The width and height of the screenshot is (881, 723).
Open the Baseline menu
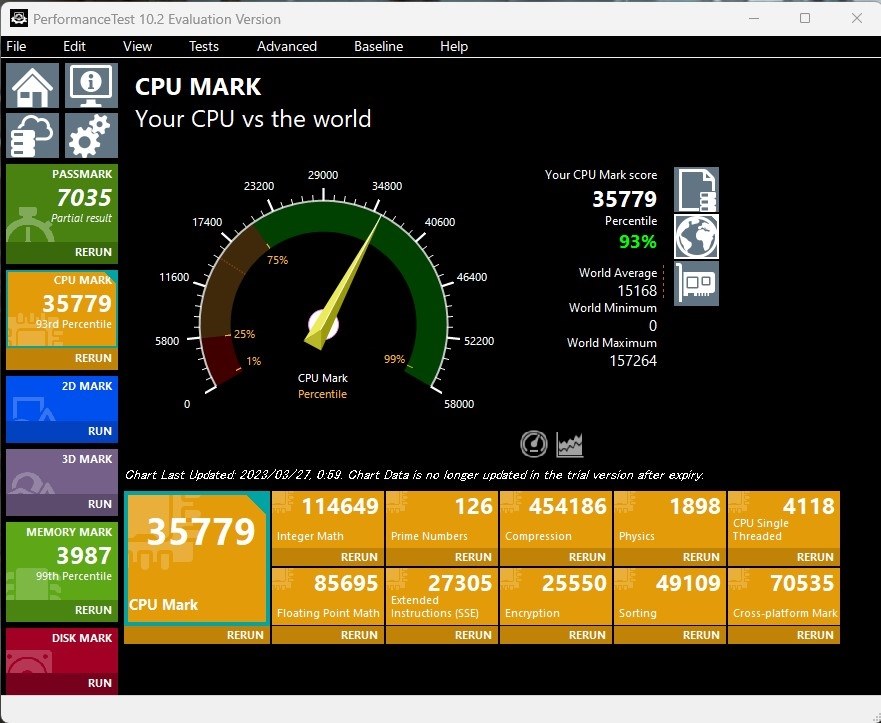[378, 46]
